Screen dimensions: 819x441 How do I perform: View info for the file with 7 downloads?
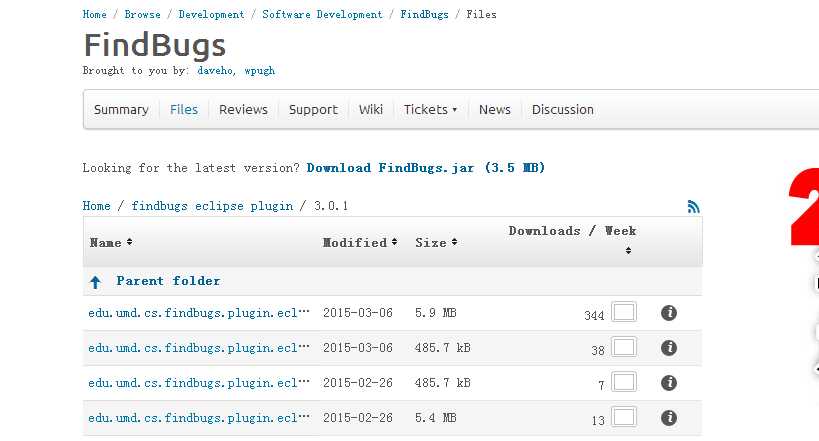point(669,383)
